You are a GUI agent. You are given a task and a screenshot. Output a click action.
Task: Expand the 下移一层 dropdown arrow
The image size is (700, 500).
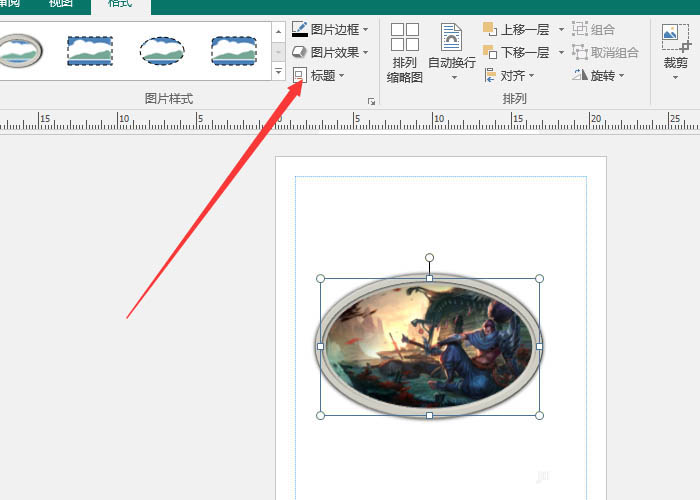pyautogui.click(x=561, y=53)
